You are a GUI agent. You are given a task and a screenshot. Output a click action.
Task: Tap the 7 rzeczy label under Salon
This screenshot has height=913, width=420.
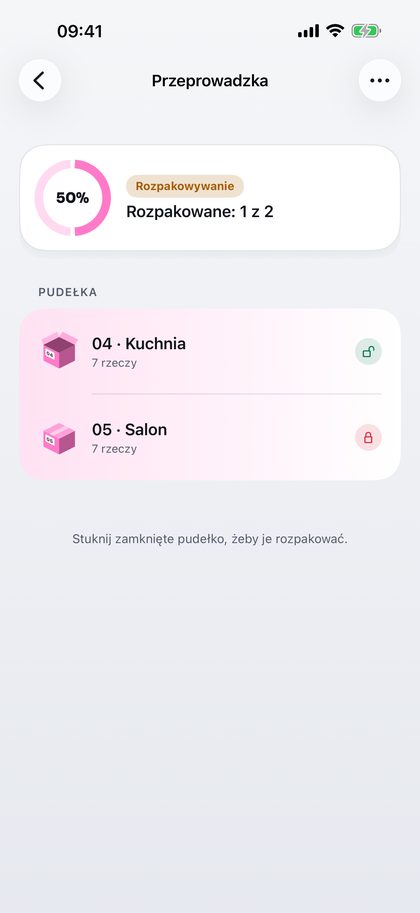pos(114,449)
